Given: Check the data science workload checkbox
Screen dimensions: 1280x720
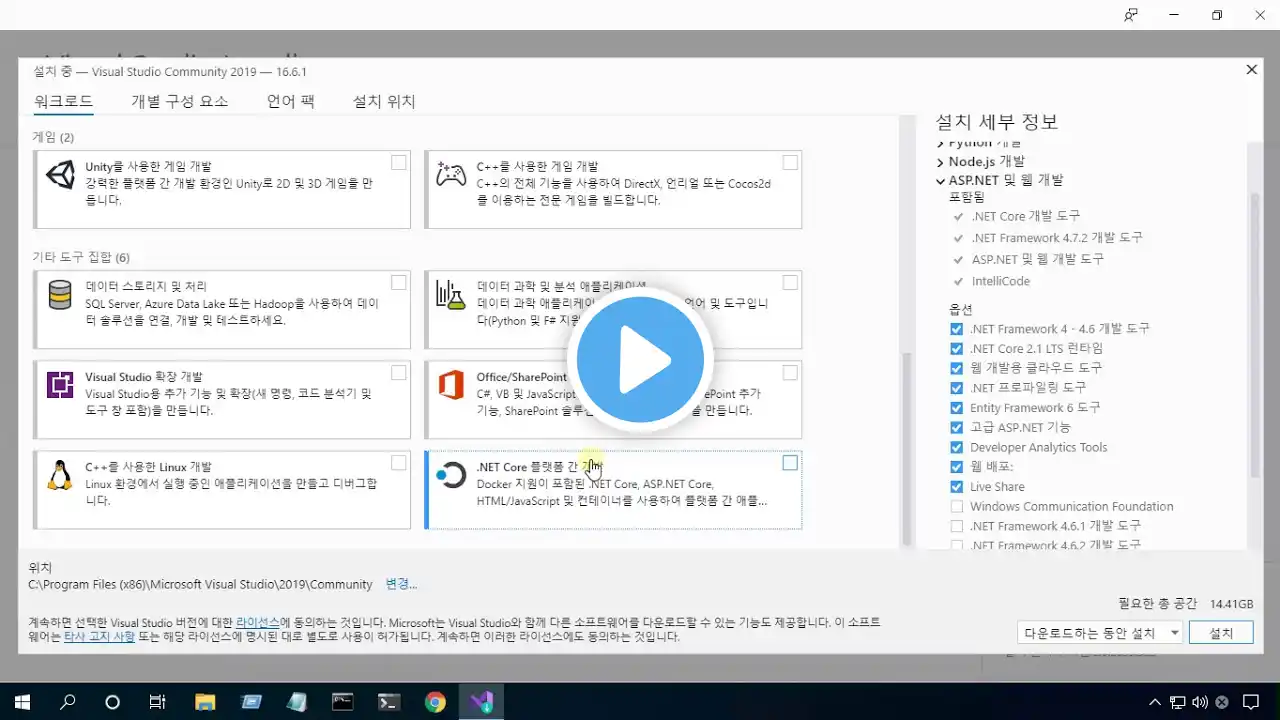Looking at the screenshot, I should [x=790, y=283].
